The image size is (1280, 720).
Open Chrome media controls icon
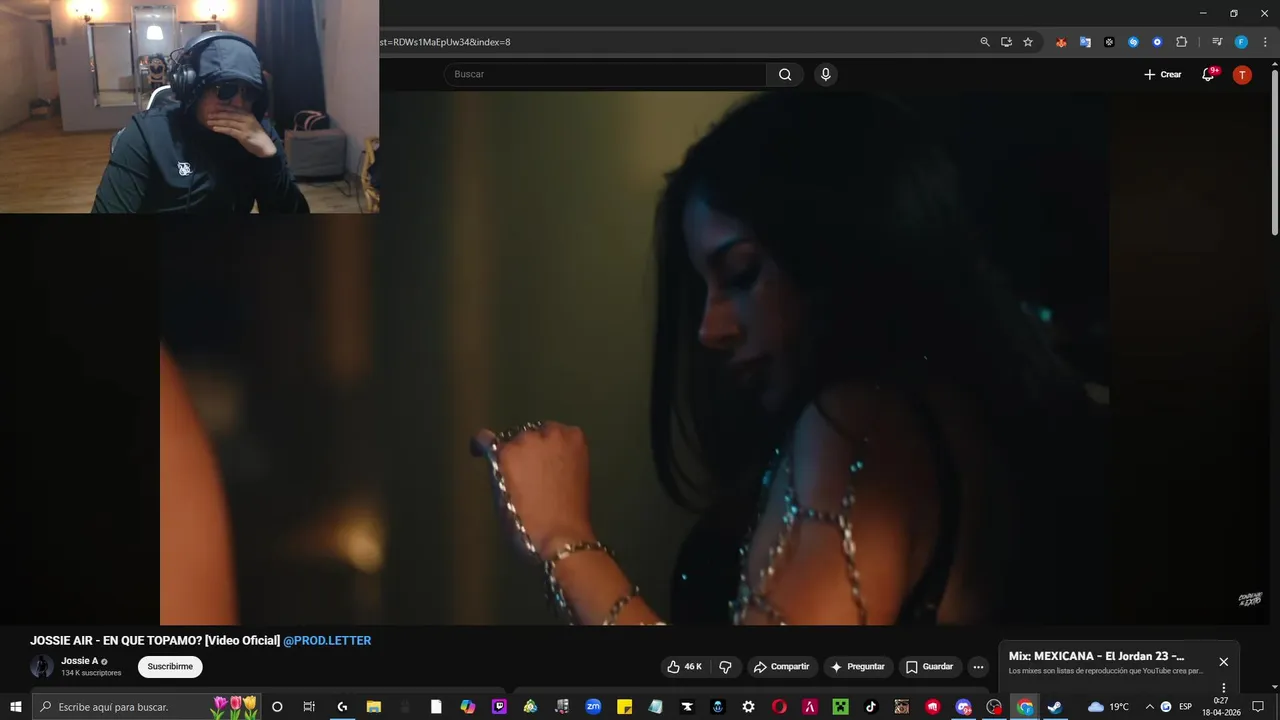pyautogui.click(x=1217, y=42)
